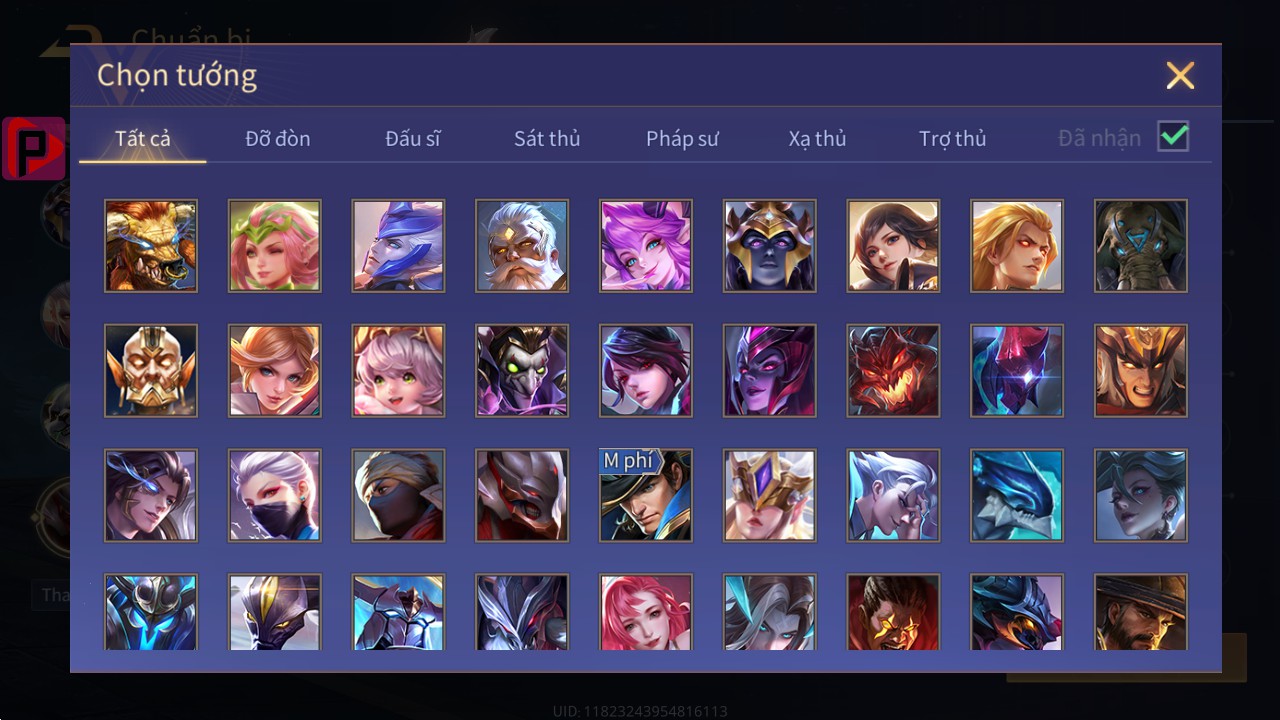1280x720 pixels.
Task: Pick the white-haired masked ninja hero
Action: (x=275, y=496)
